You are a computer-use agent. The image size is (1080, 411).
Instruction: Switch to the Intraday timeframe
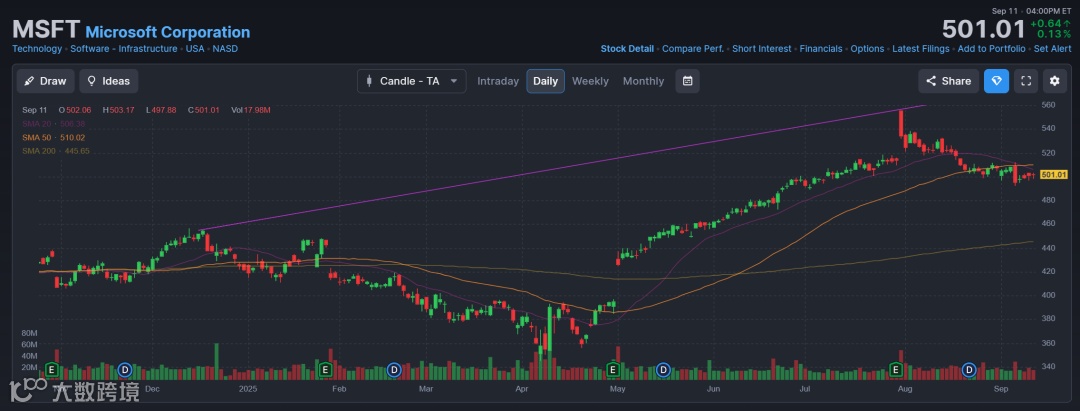(x=498, y=81)
